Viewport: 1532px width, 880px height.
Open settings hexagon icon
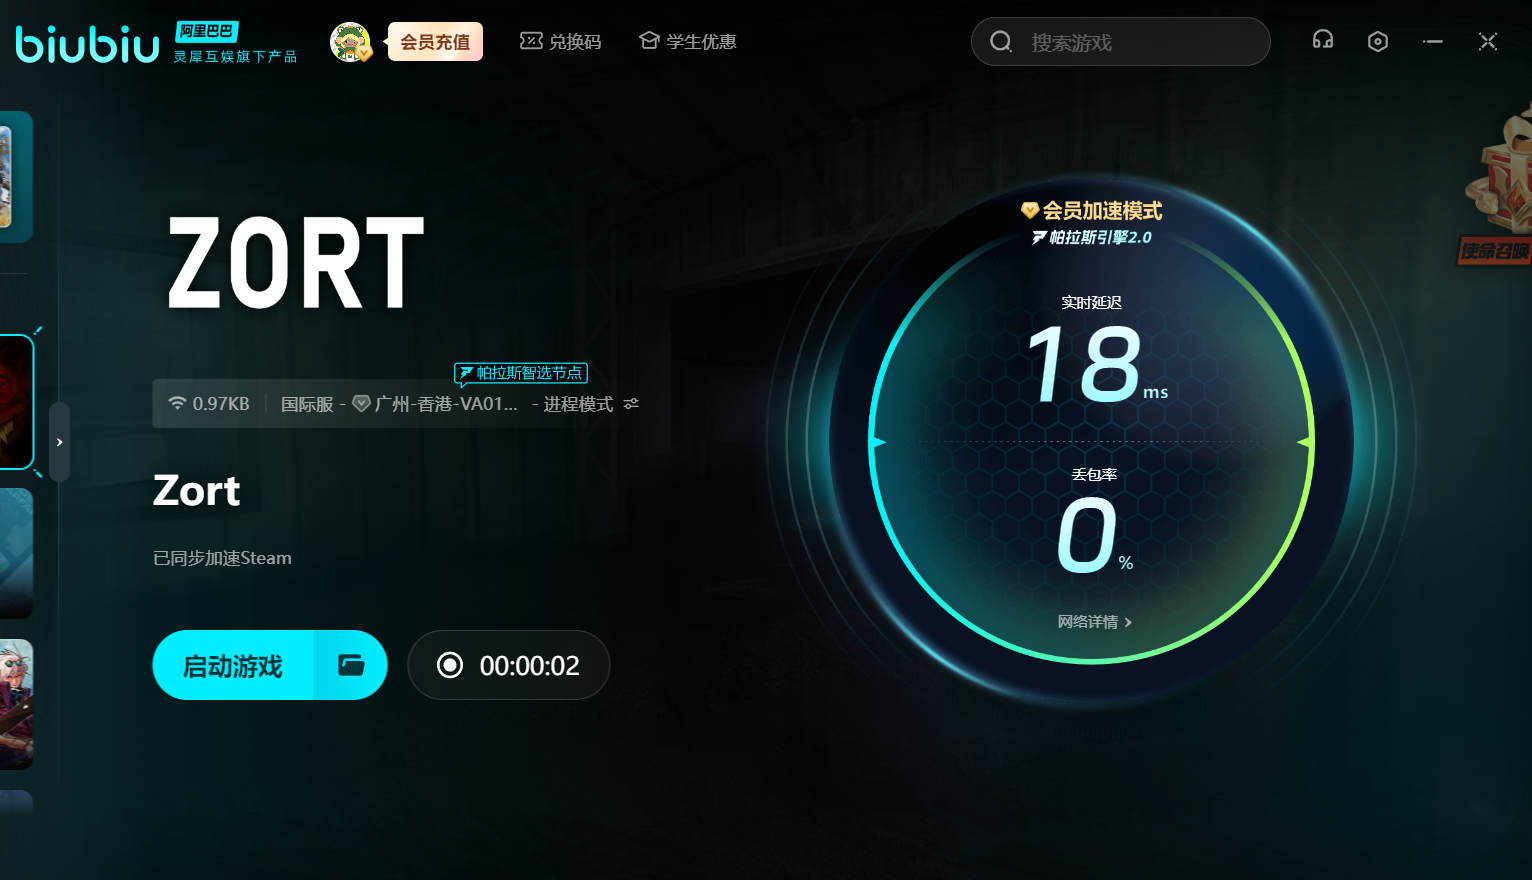1378,41
